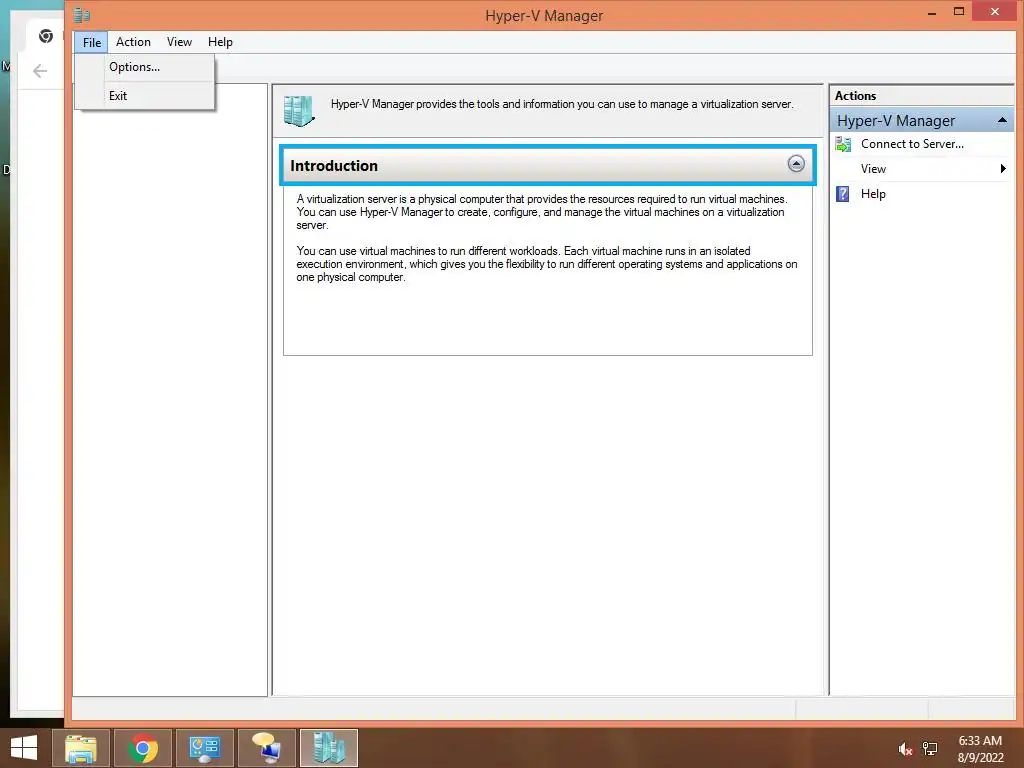This screenshot has width=1024, height=768.
Task: Click the Chrome icon in background window
Action: pyautogui.click(x=46, y=36)
